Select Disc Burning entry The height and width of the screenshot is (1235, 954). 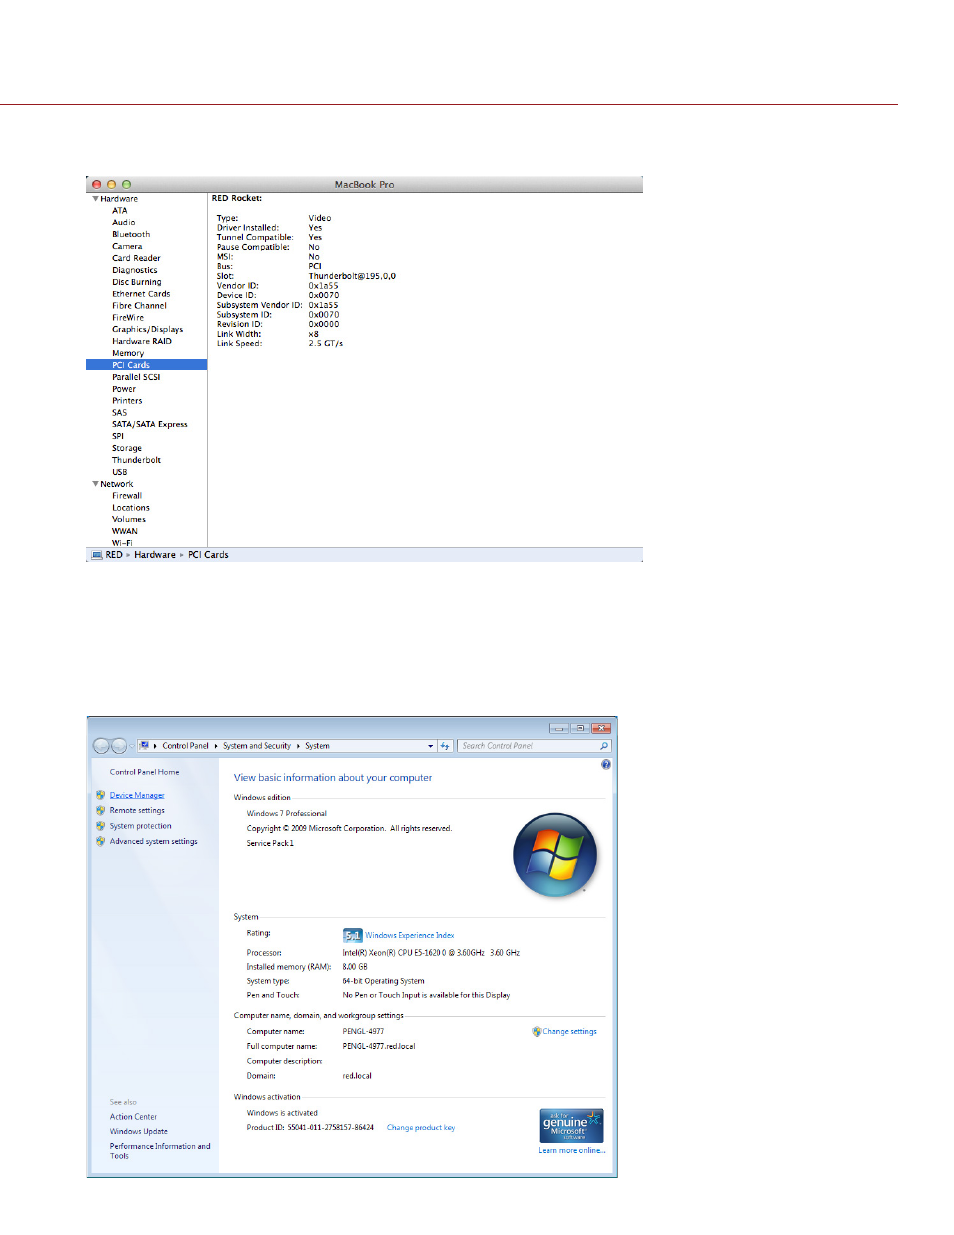coord(136,282)
